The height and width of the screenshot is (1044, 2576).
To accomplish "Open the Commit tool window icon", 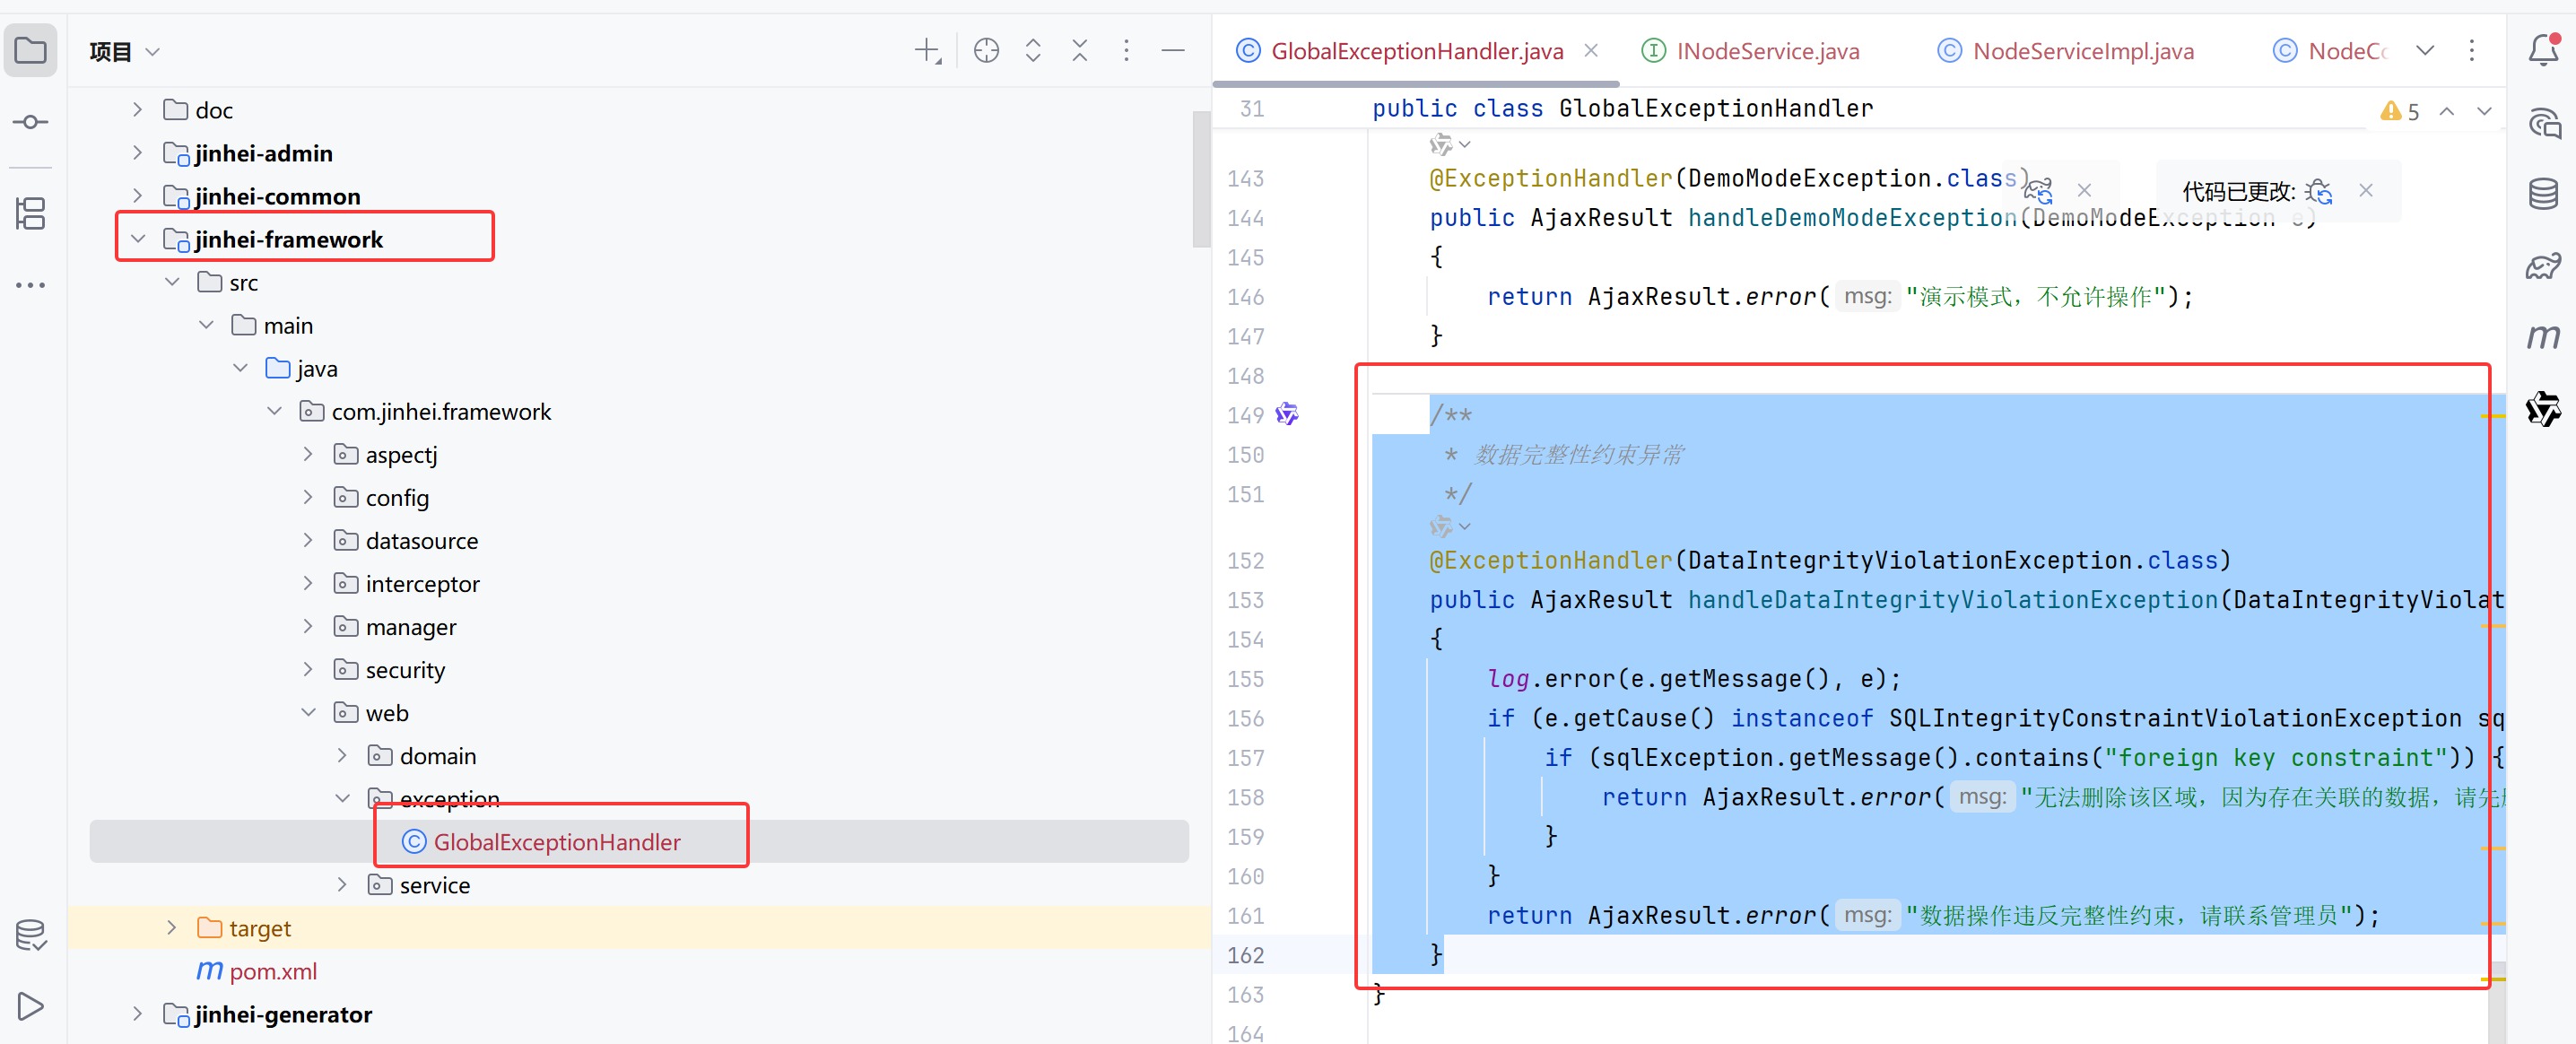I will 30,122.
